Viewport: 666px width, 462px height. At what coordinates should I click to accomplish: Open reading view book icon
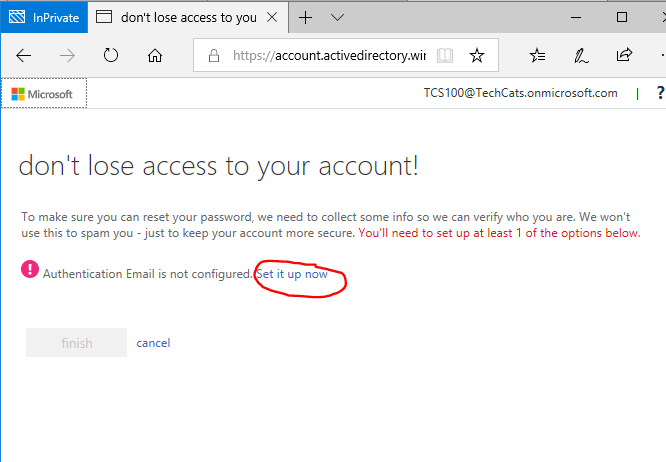click(445, 55)
